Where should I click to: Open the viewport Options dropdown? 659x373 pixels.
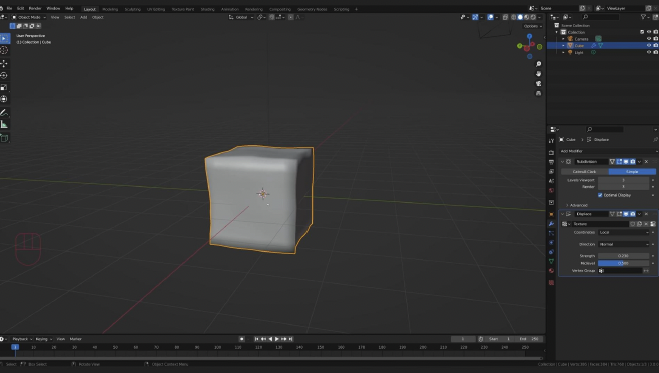(x=532, y=26)
